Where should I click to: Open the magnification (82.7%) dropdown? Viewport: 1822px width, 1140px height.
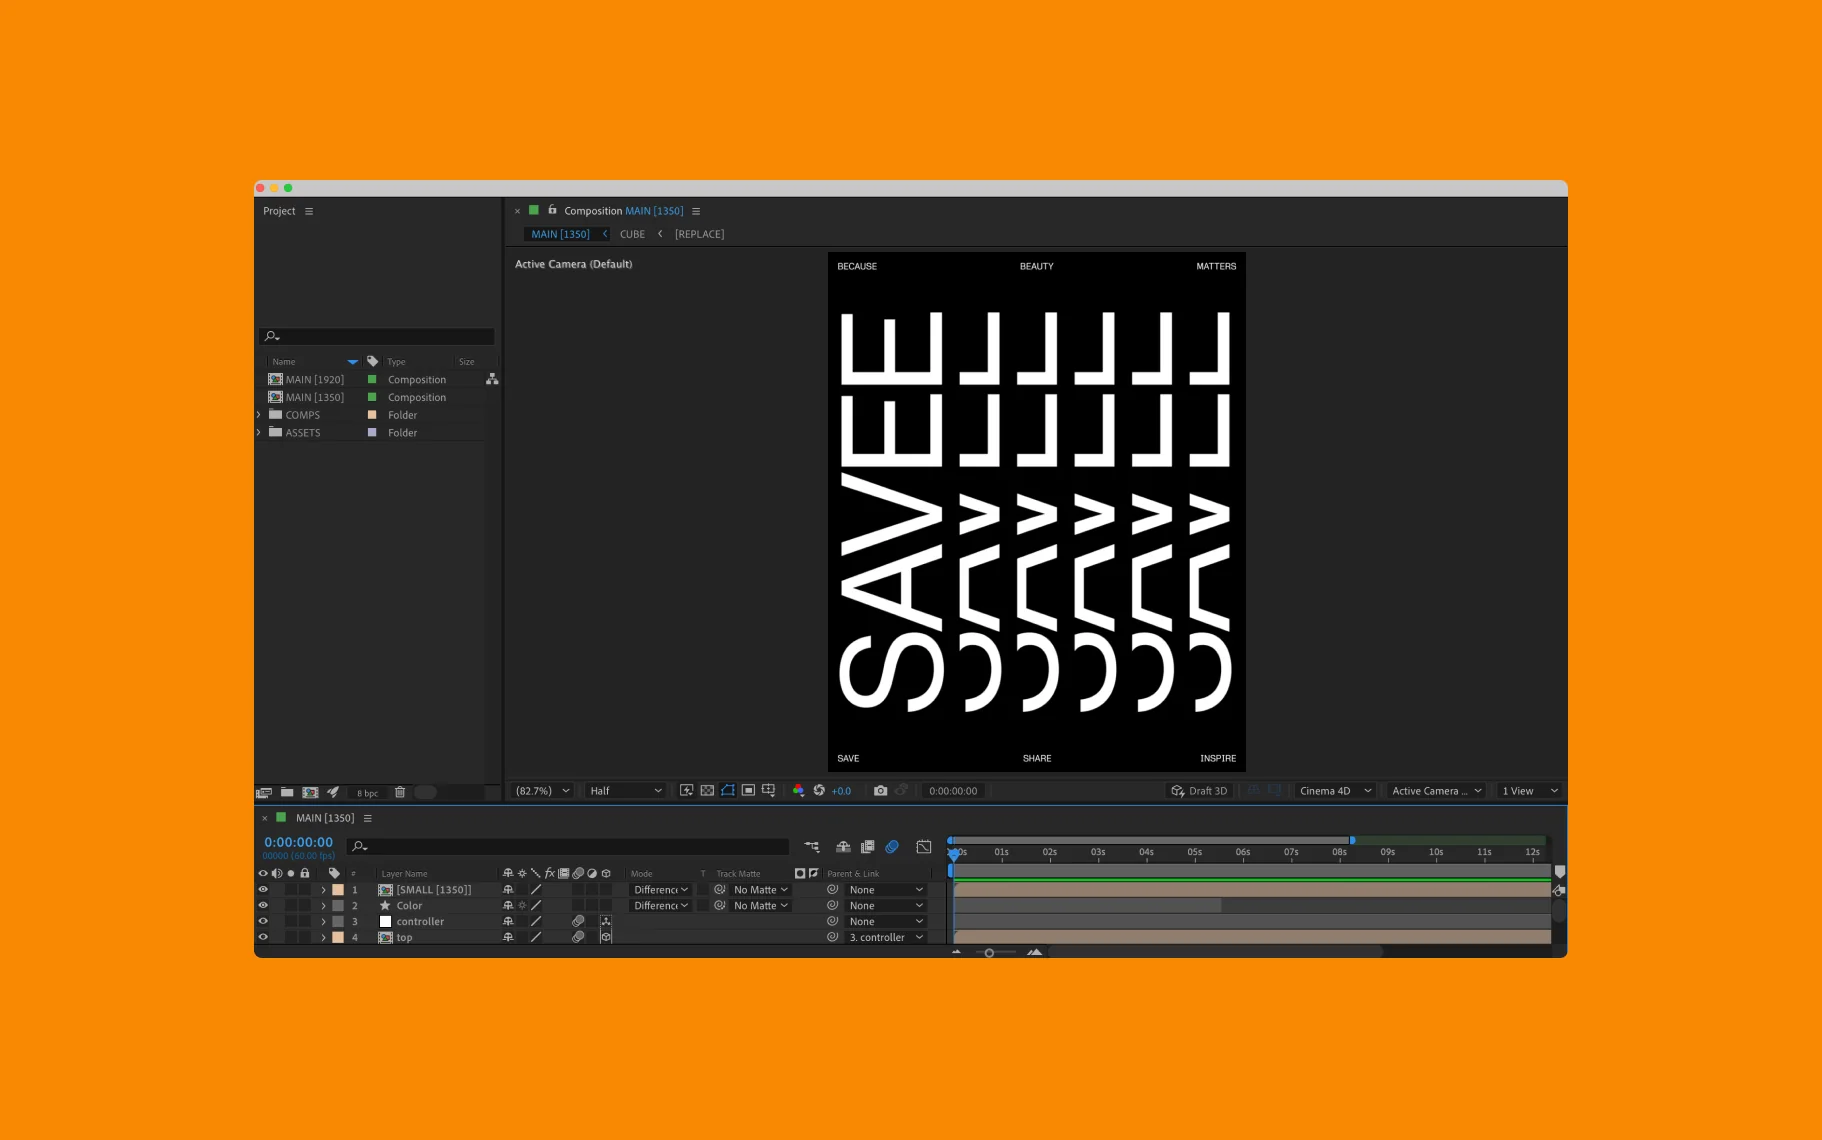[542, 790]
